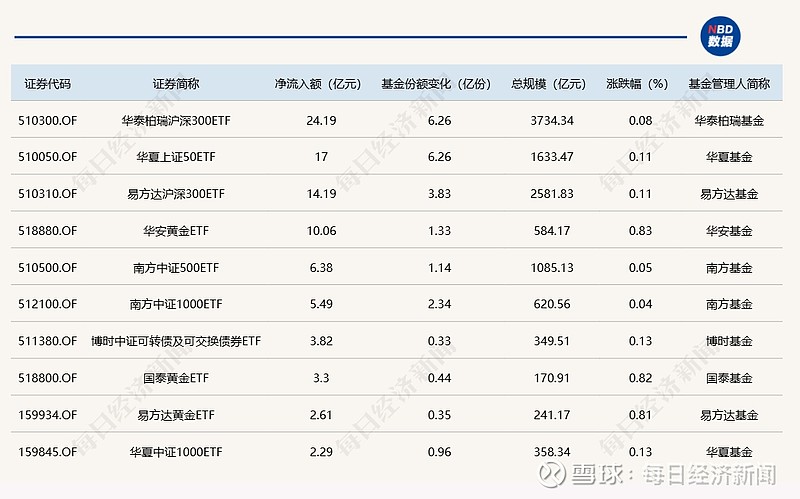
Task: Click the share change value 3.83
Action: coord(439,194)
